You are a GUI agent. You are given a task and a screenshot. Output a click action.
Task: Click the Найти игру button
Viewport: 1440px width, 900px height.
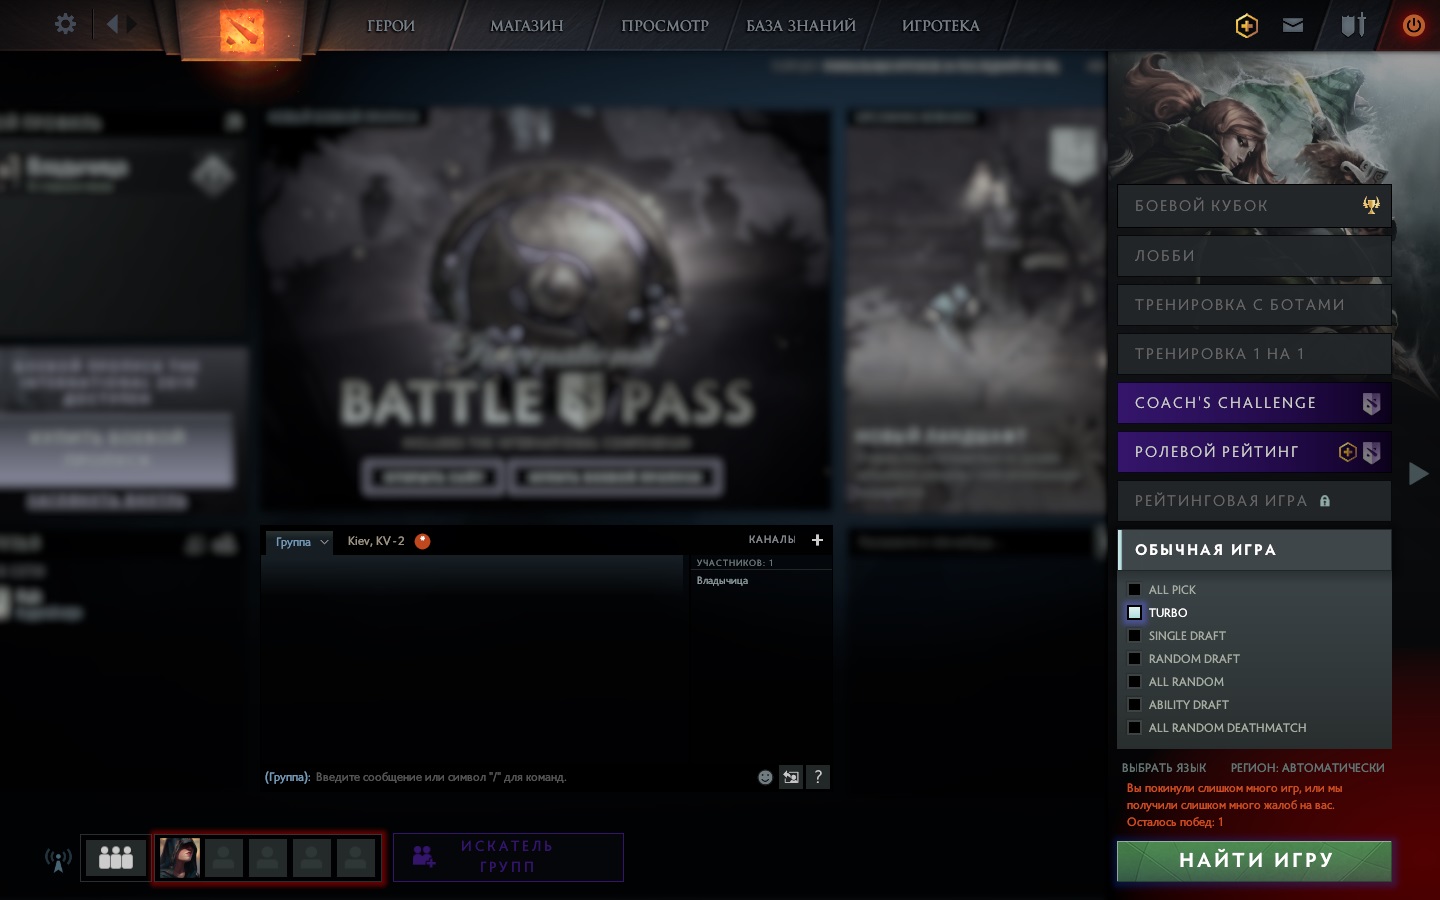1254,861
